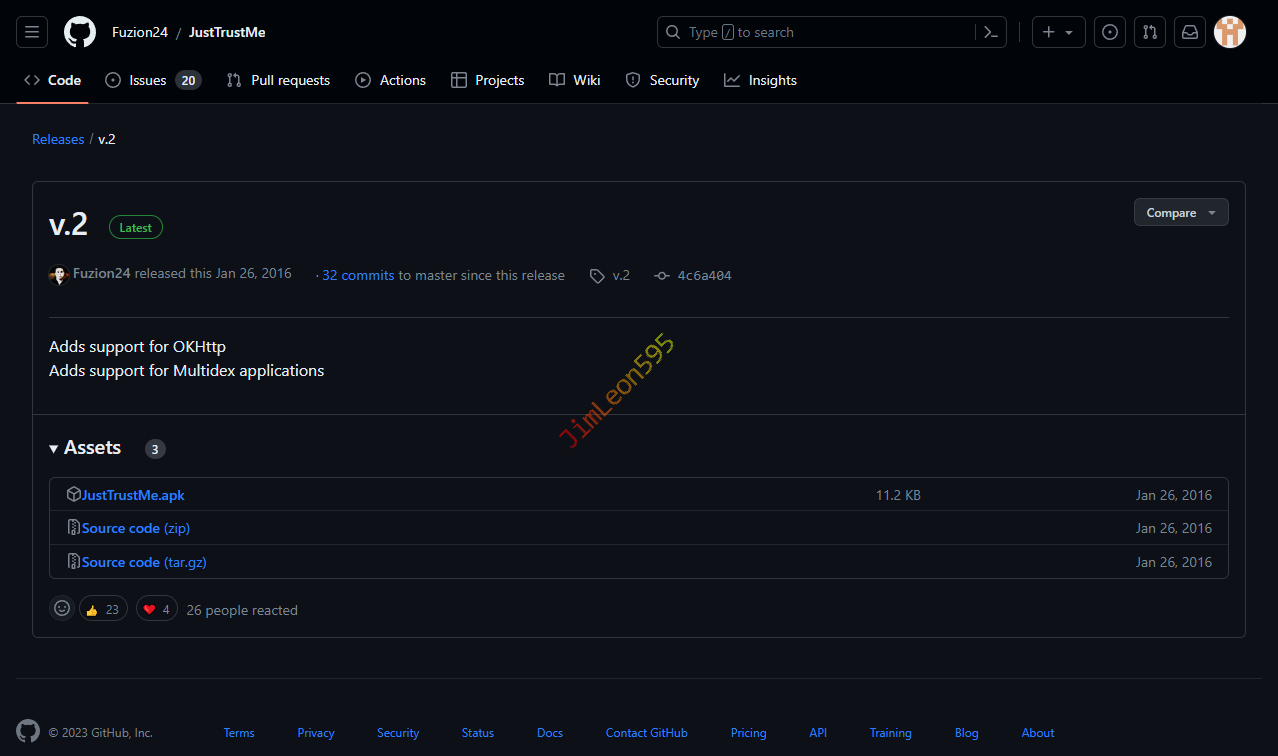Open the Pull requests shortcut icon in header
This screenshot has width=1278, height=756.
click(1150, 32)
